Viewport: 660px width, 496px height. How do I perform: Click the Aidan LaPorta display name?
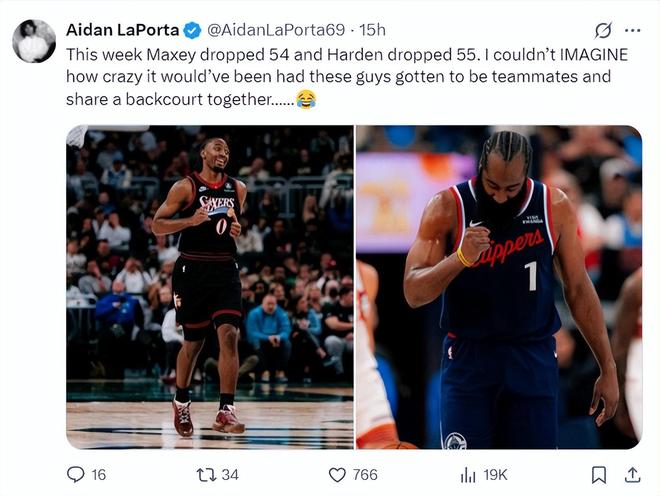[x=122, y=30]
